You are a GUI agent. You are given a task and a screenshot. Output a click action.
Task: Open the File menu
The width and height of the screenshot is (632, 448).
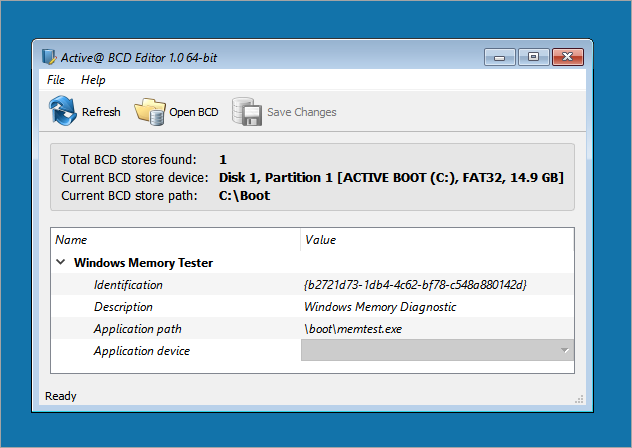pyautogui.click(x=56, y=80)
